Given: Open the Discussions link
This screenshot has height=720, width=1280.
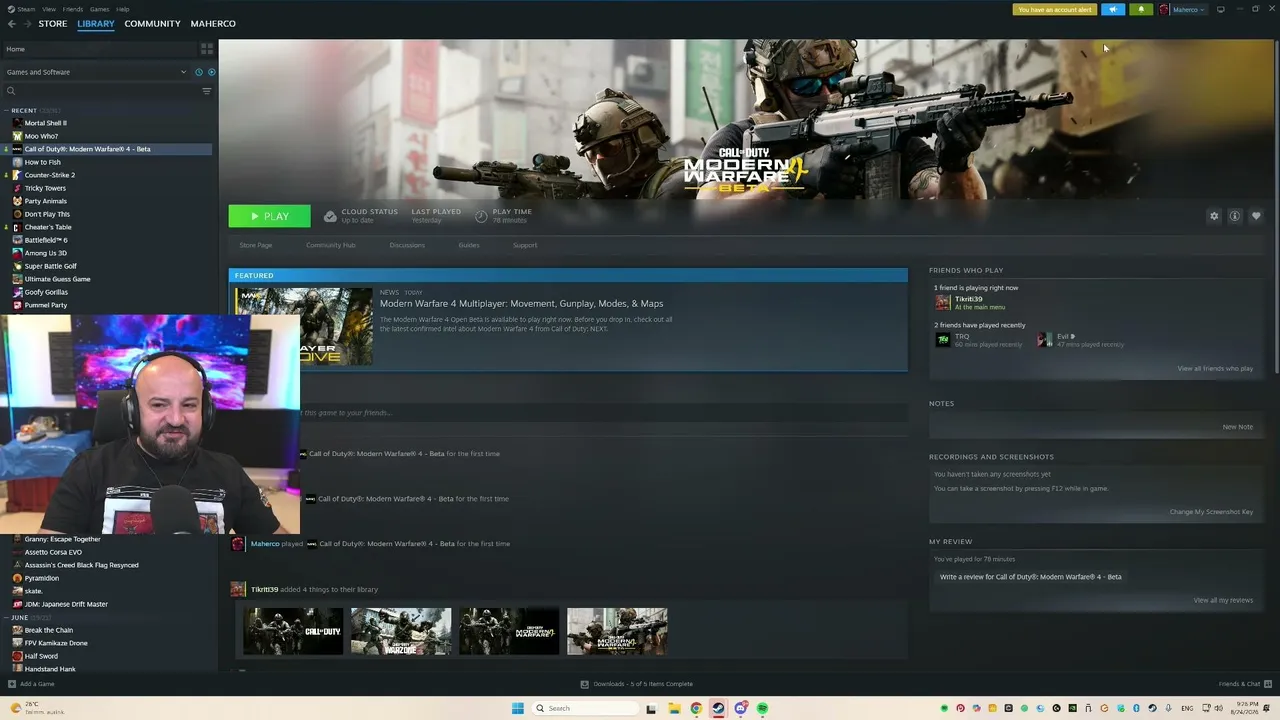Looking at the screenshot, I should point(407,245).
